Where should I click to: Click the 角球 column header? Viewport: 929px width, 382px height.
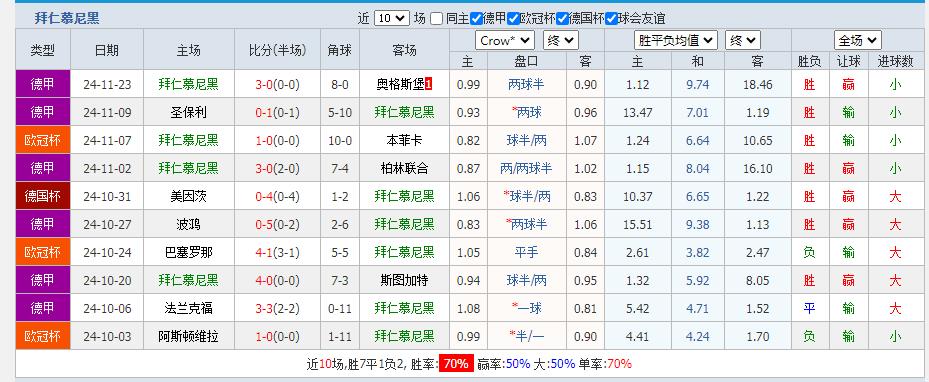tap(340, 50)
